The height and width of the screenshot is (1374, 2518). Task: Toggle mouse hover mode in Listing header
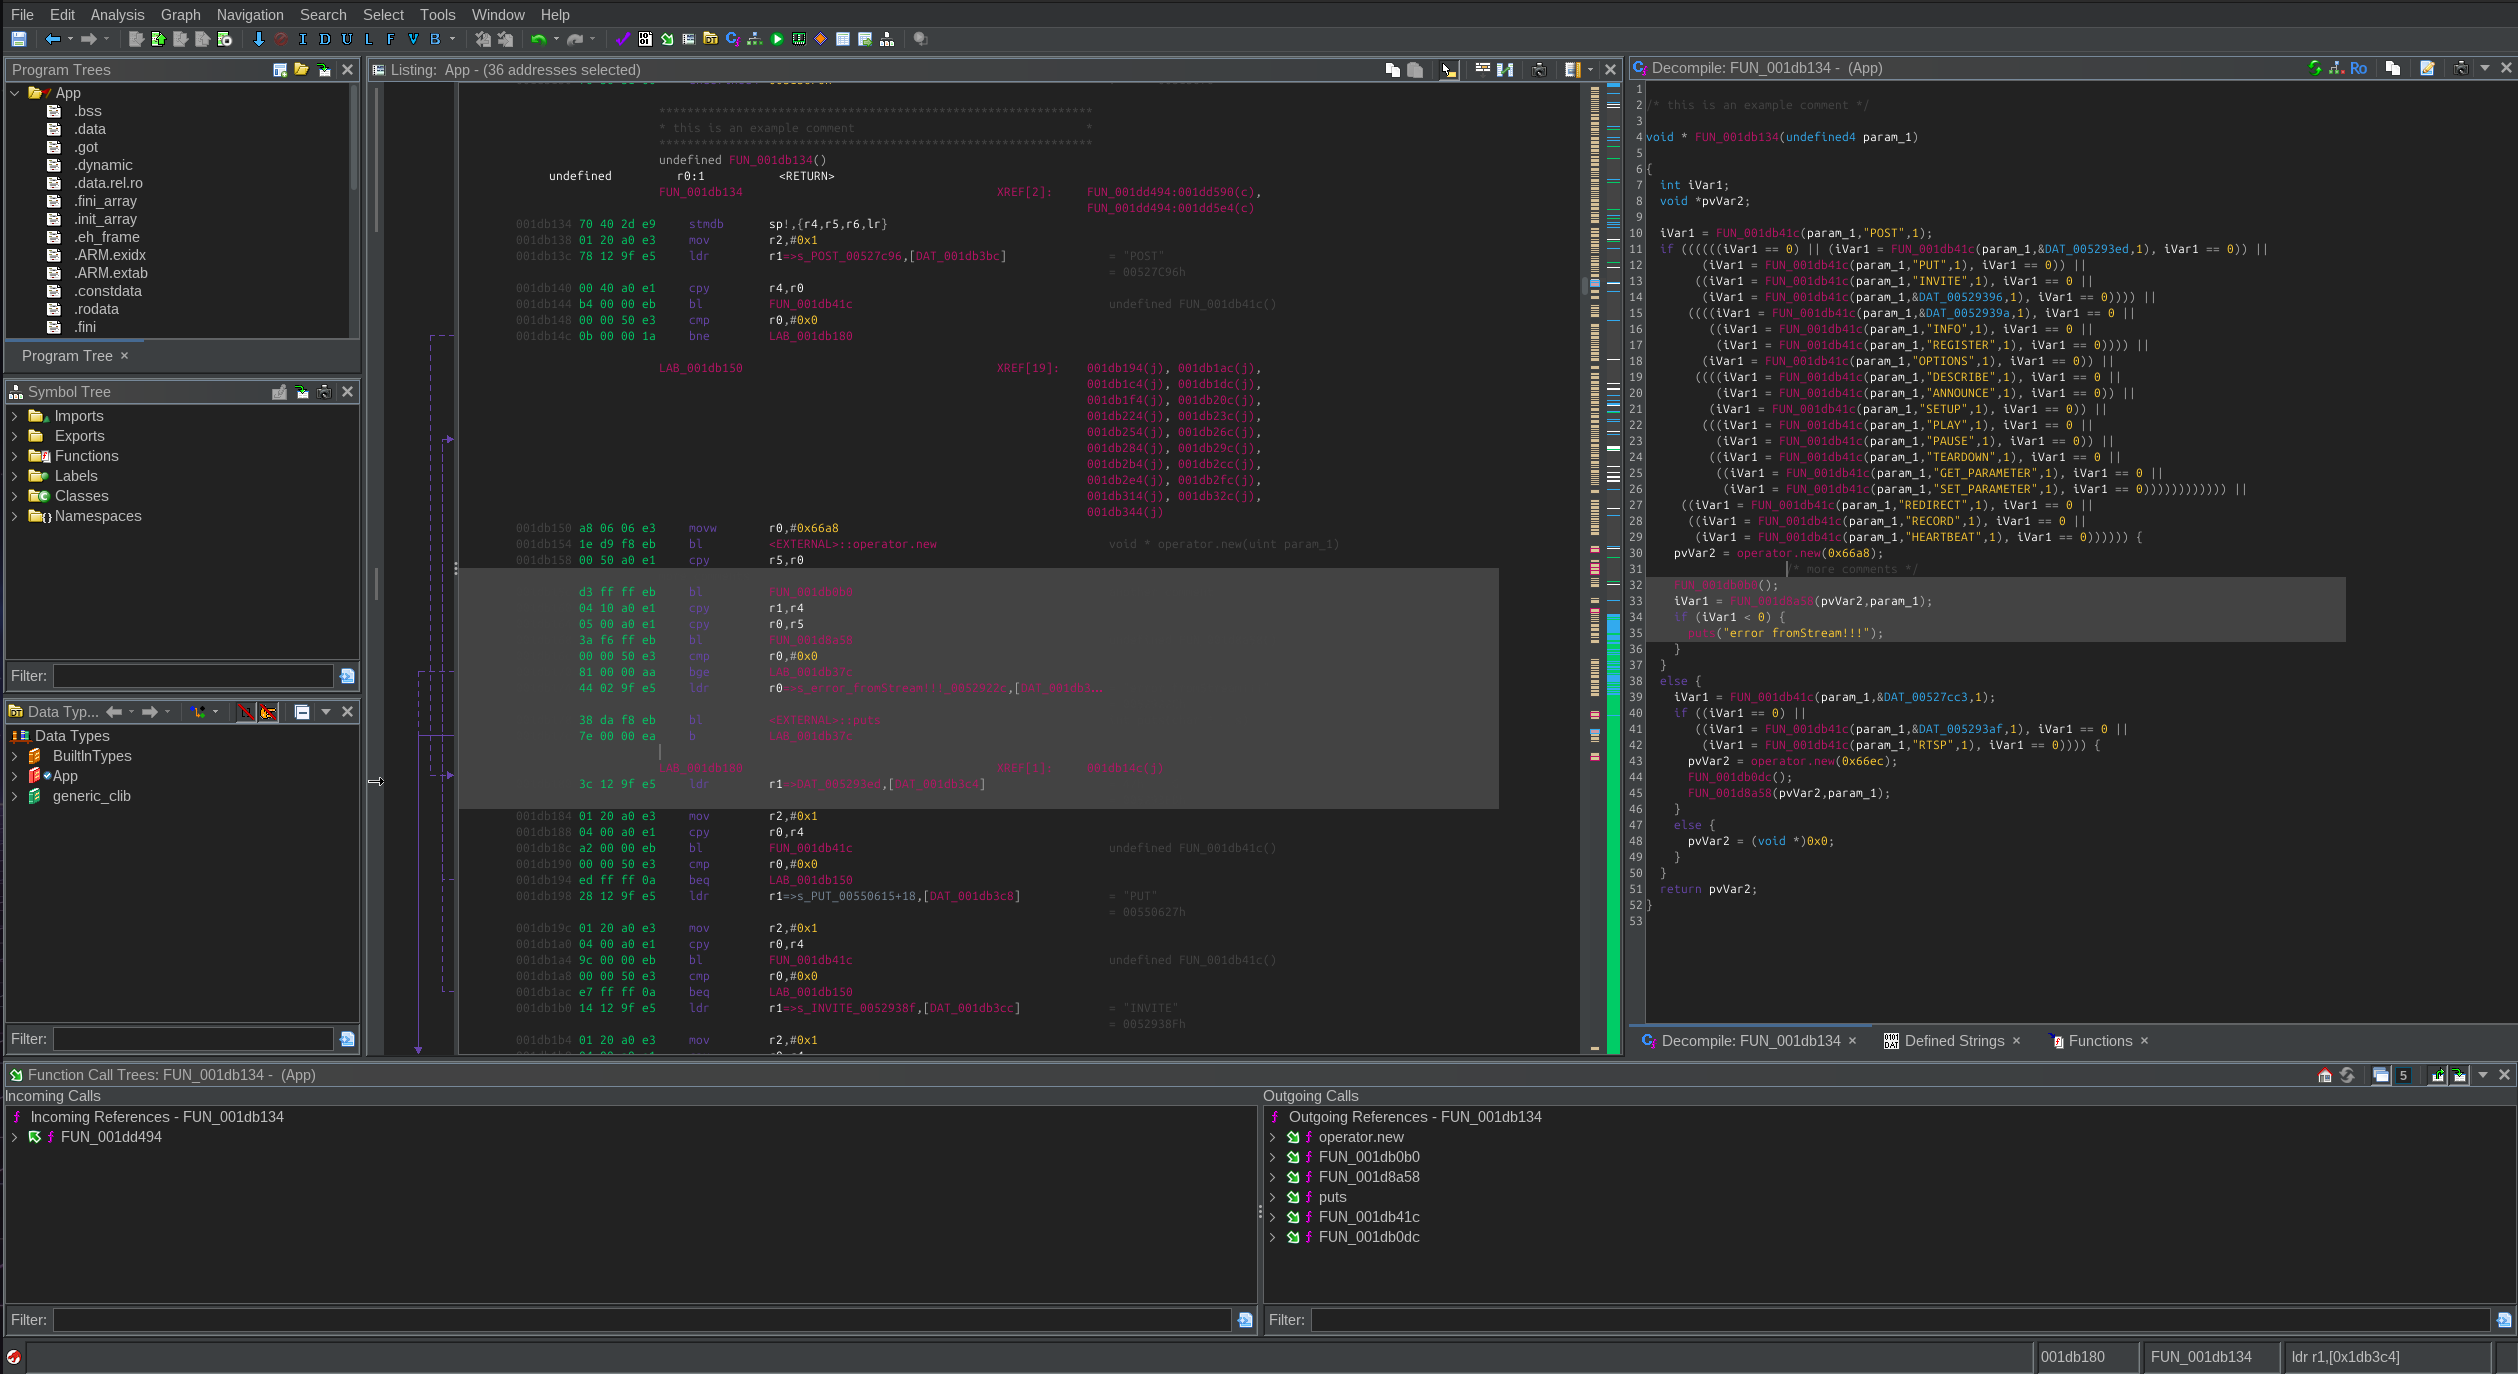(1448, 69)
